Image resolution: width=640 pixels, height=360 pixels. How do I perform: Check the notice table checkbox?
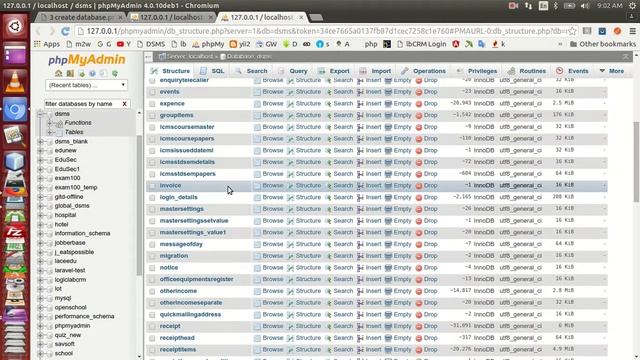click(152, 268)
